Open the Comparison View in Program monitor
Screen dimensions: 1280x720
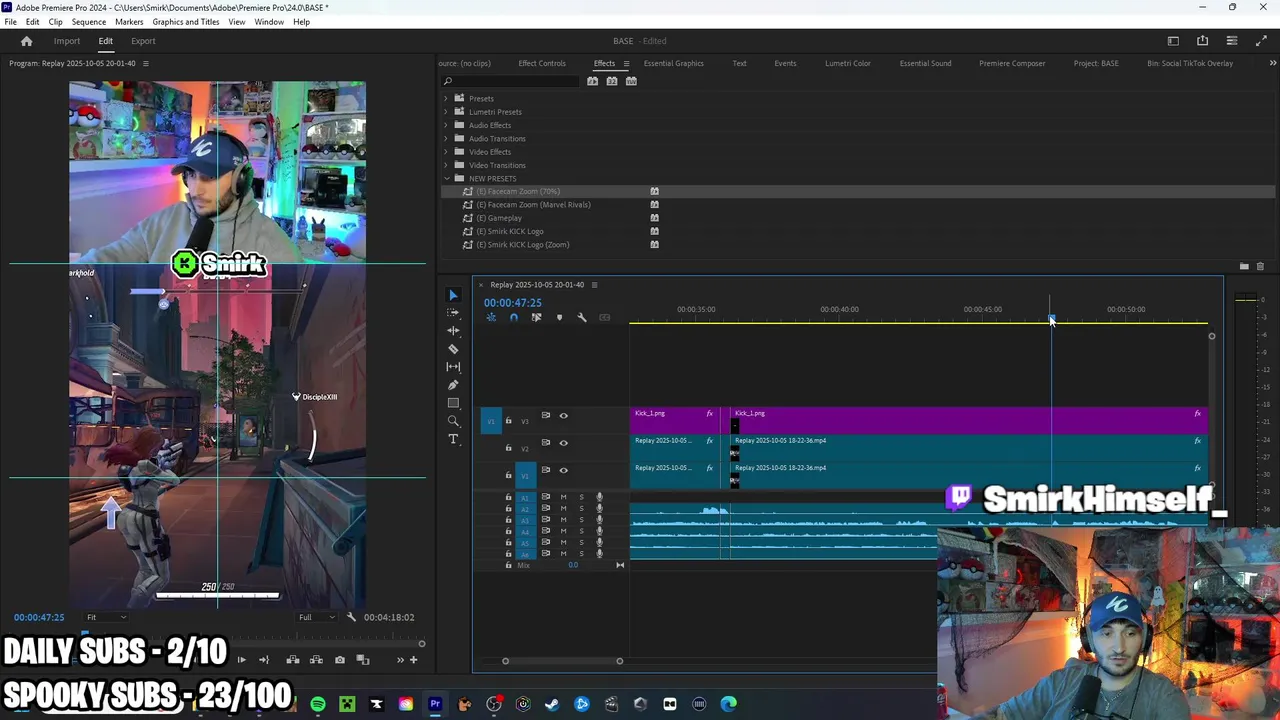point(363,660)
